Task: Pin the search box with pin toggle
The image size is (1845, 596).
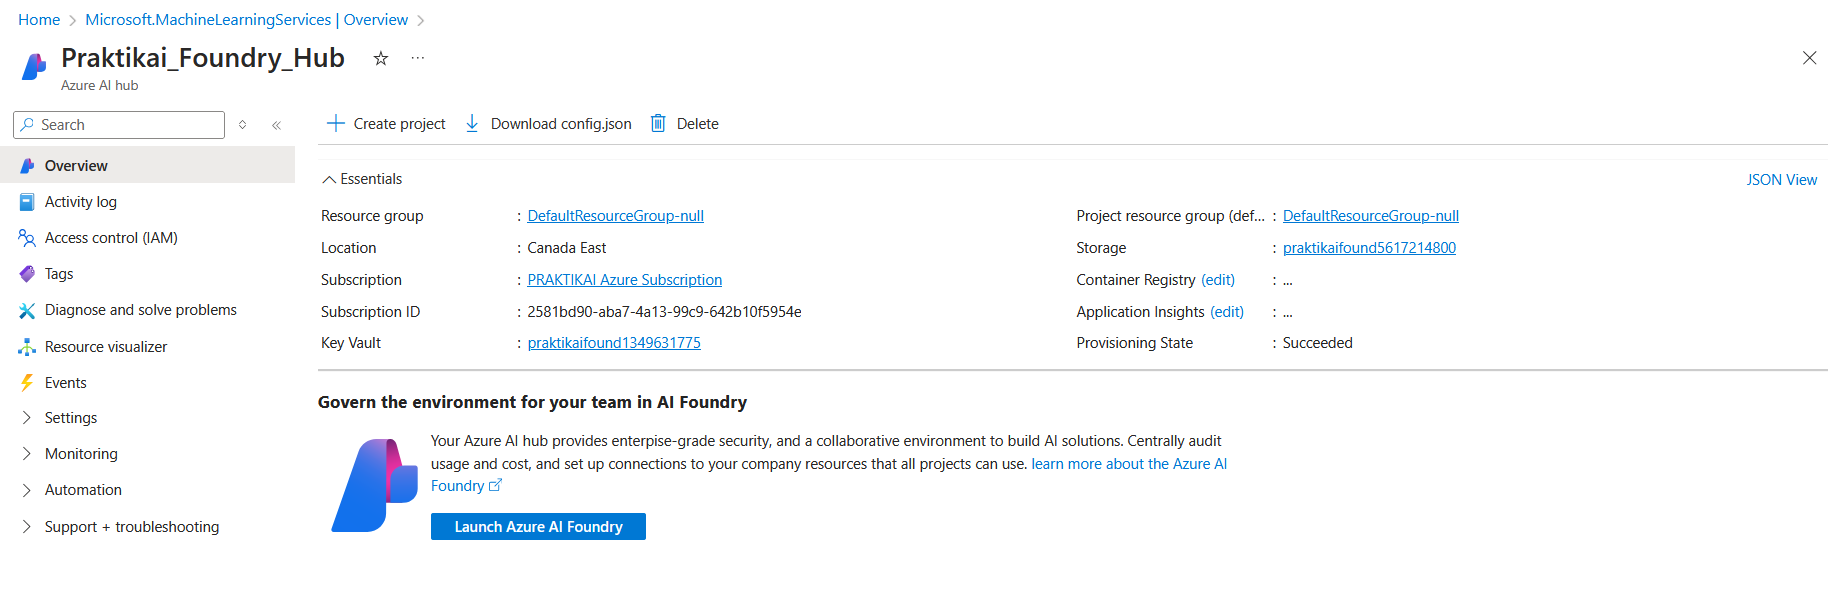Action: [242, 124]
